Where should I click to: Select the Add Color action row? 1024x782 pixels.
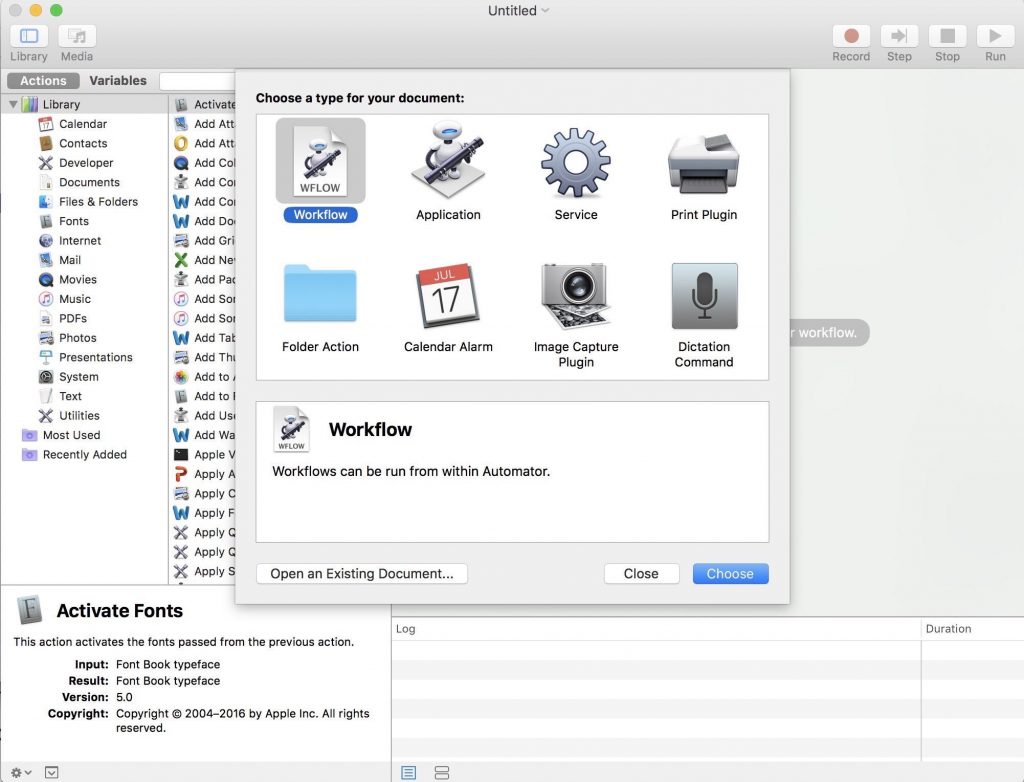pos(203,163)
